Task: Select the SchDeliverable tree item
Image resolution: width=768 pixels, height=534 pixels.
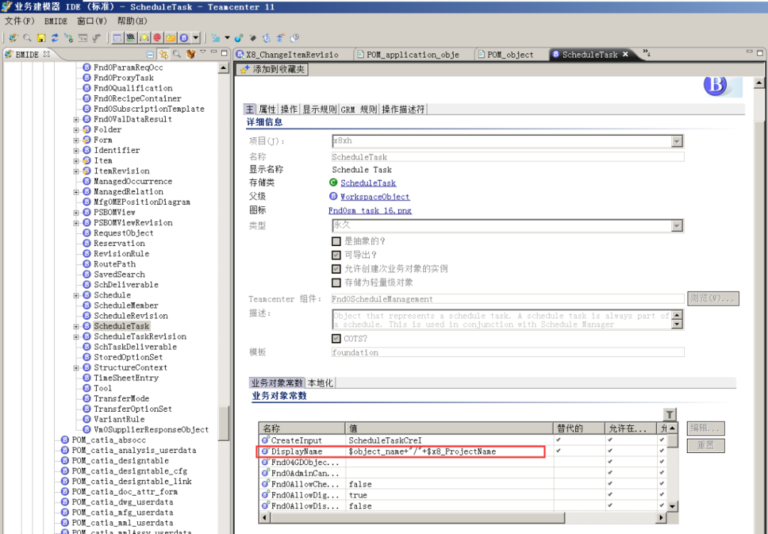Action: click(126, 285)
